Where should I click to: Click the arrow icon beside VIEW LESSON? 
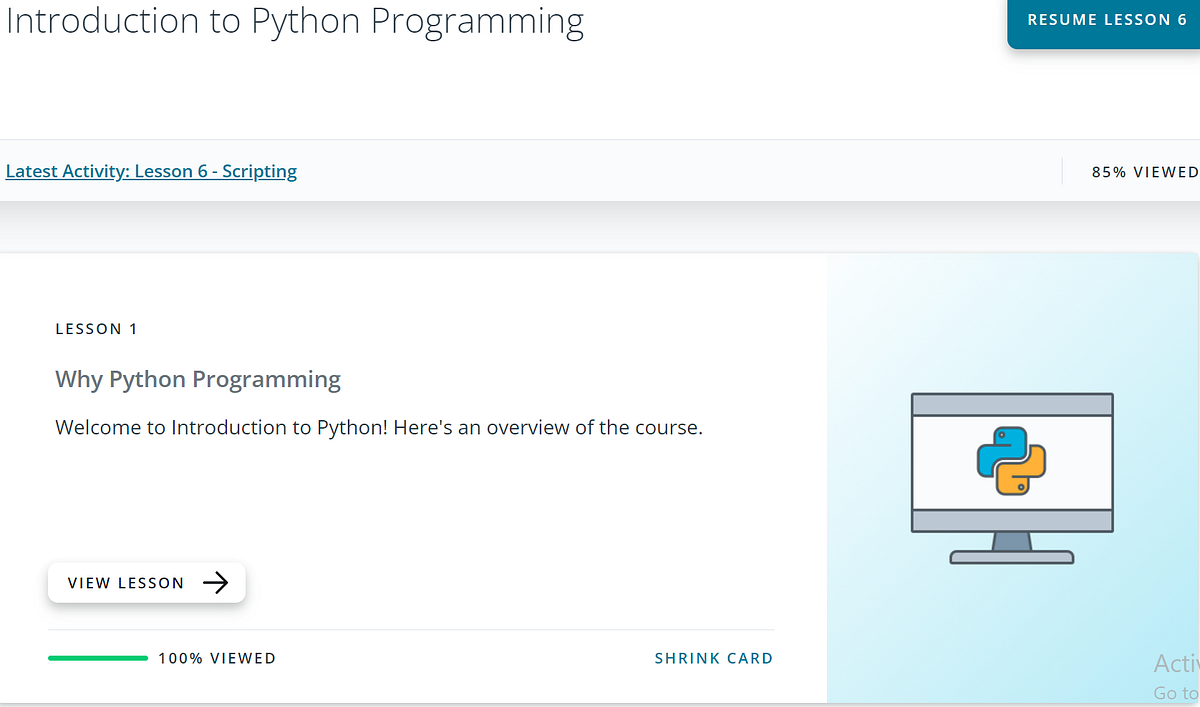[x=215, y=583]
